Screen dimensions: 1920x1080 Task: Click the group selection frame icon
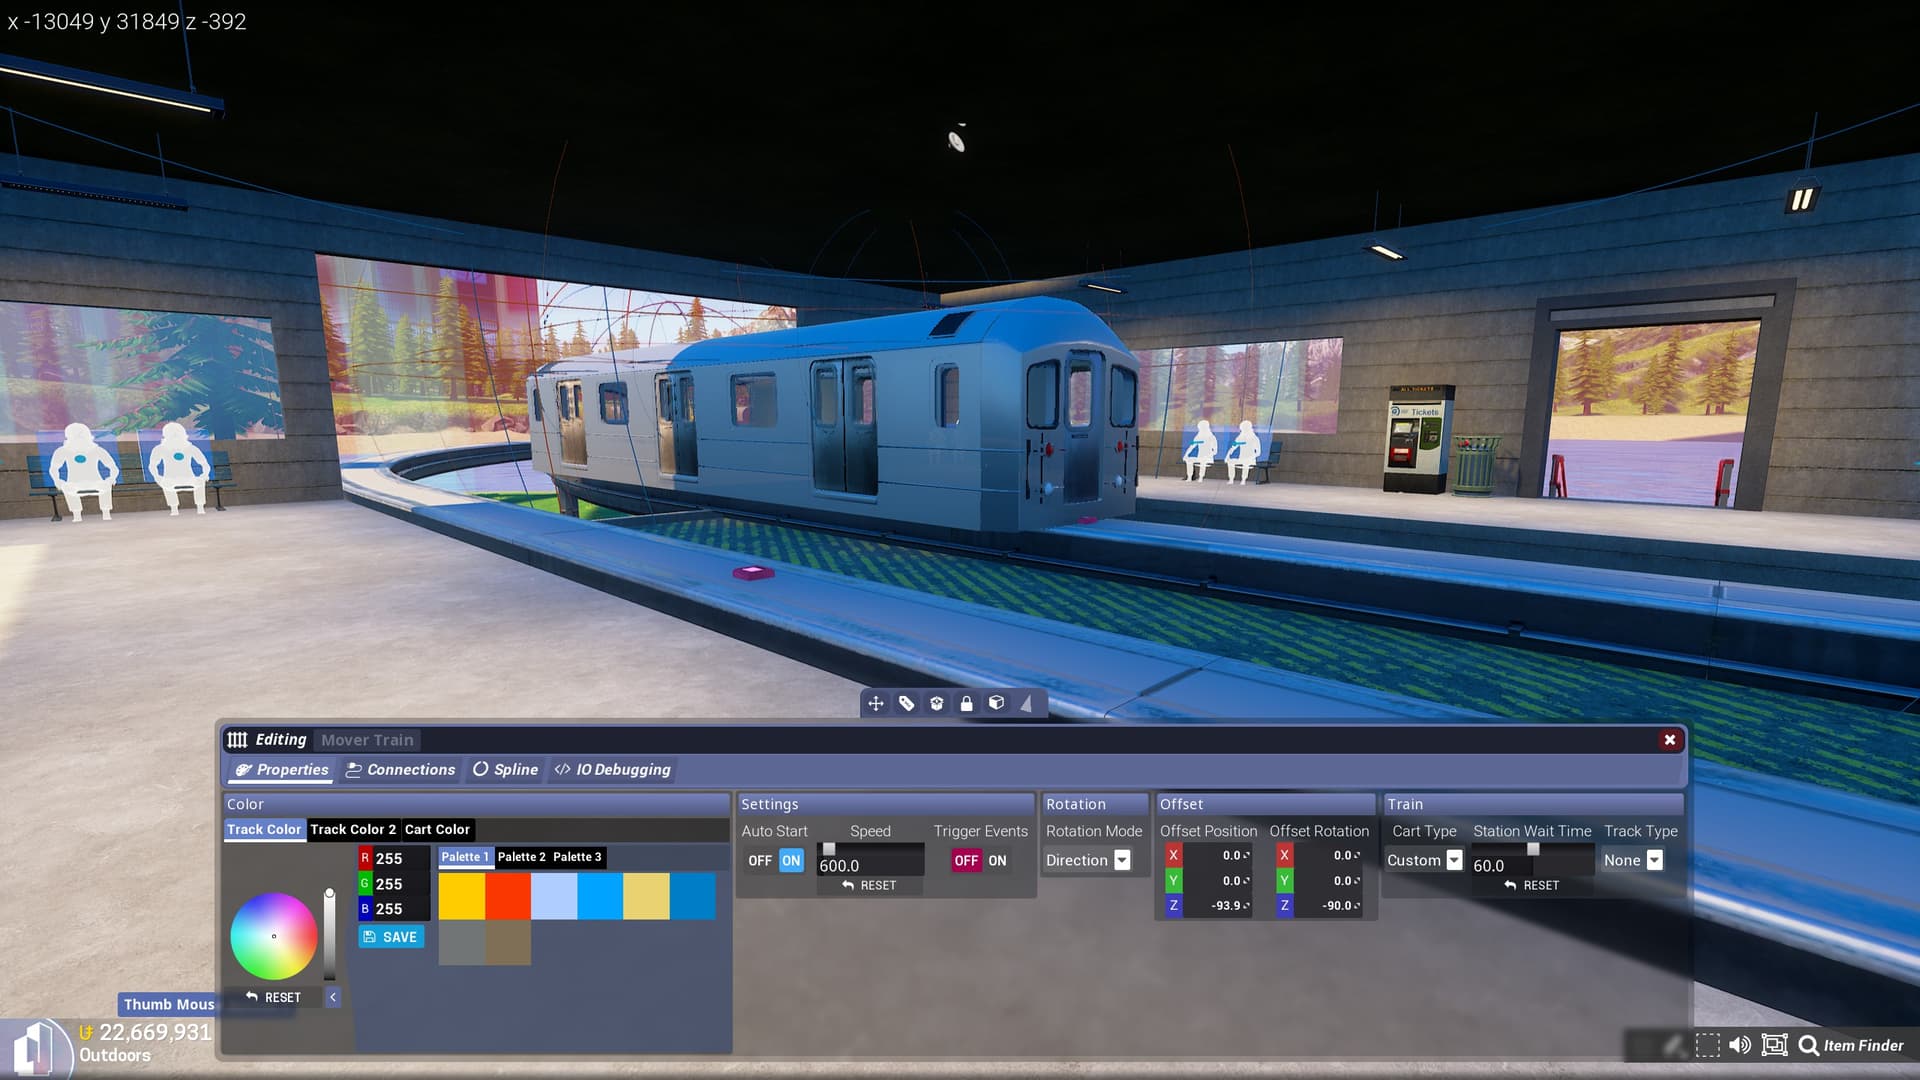[1774, 1045]
